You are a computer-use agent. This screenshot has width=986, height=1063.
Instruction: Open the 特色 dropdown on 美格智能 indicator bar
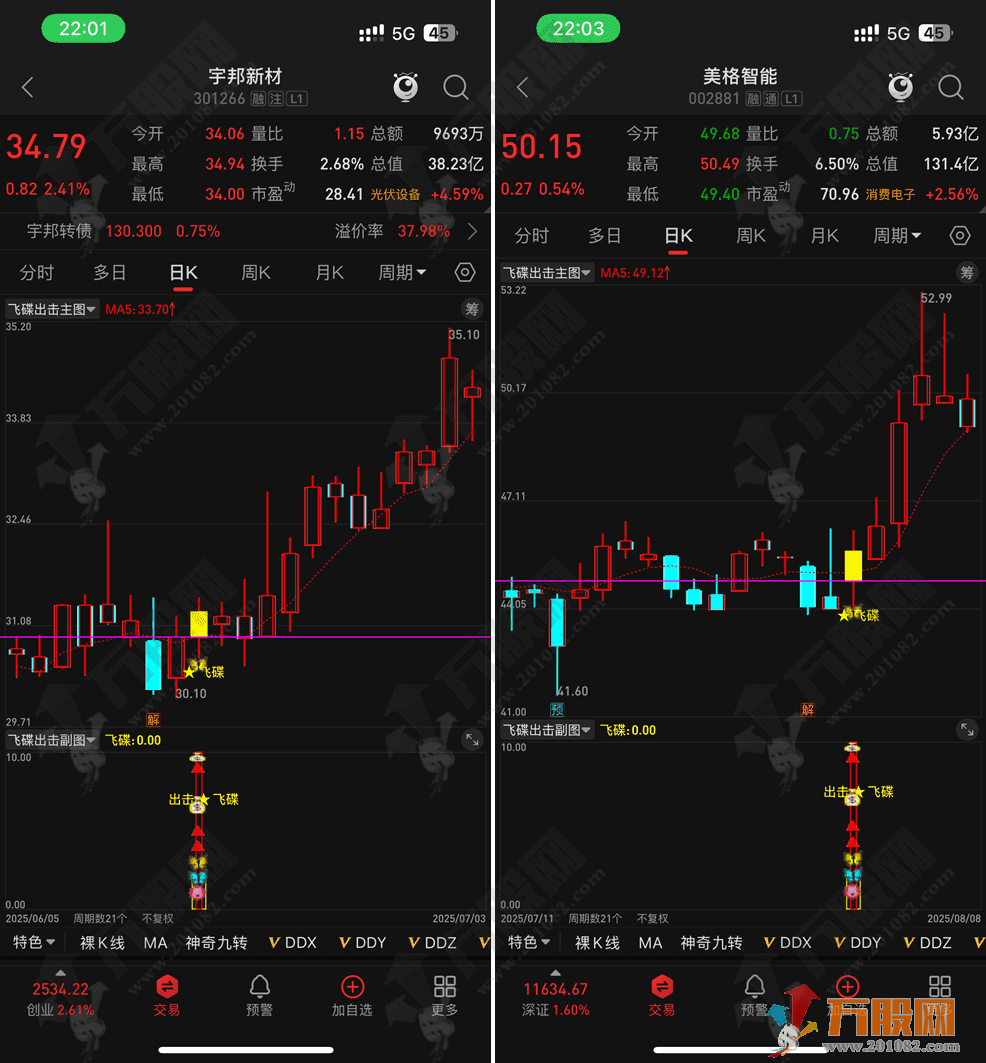click(529, 942)
